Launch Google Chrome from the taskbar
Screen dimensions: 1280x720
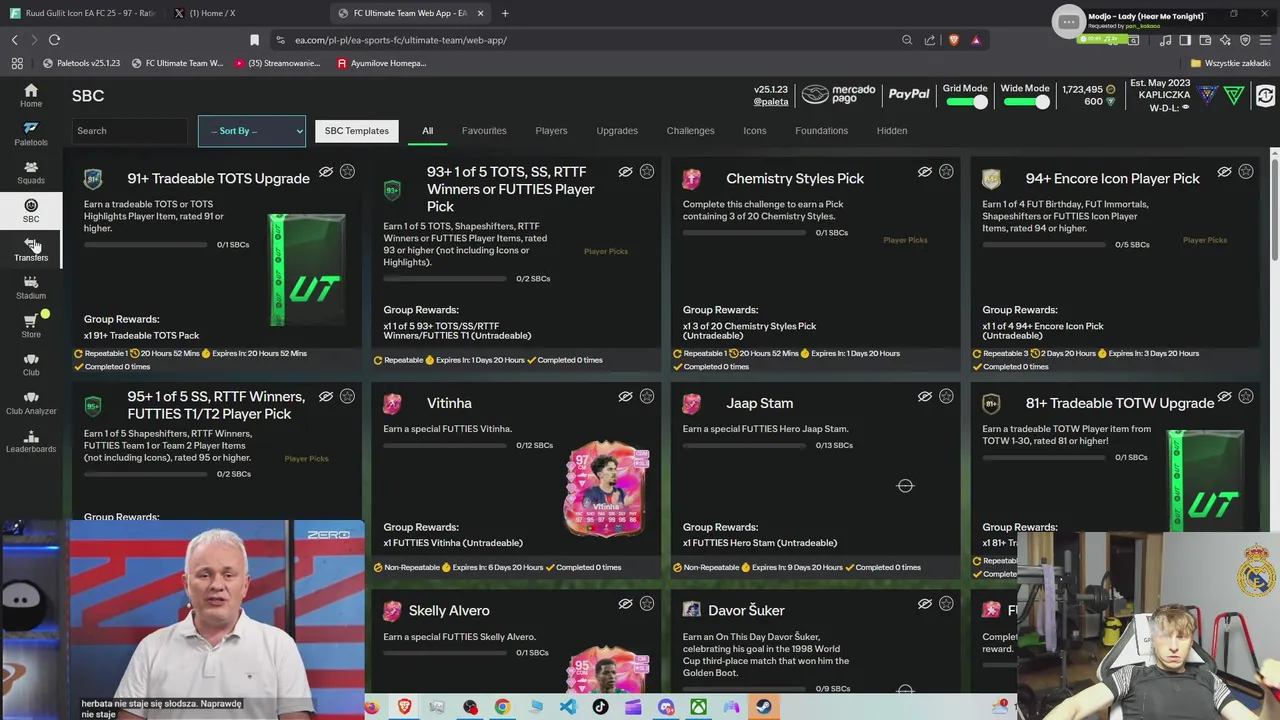tap(502, 707)
